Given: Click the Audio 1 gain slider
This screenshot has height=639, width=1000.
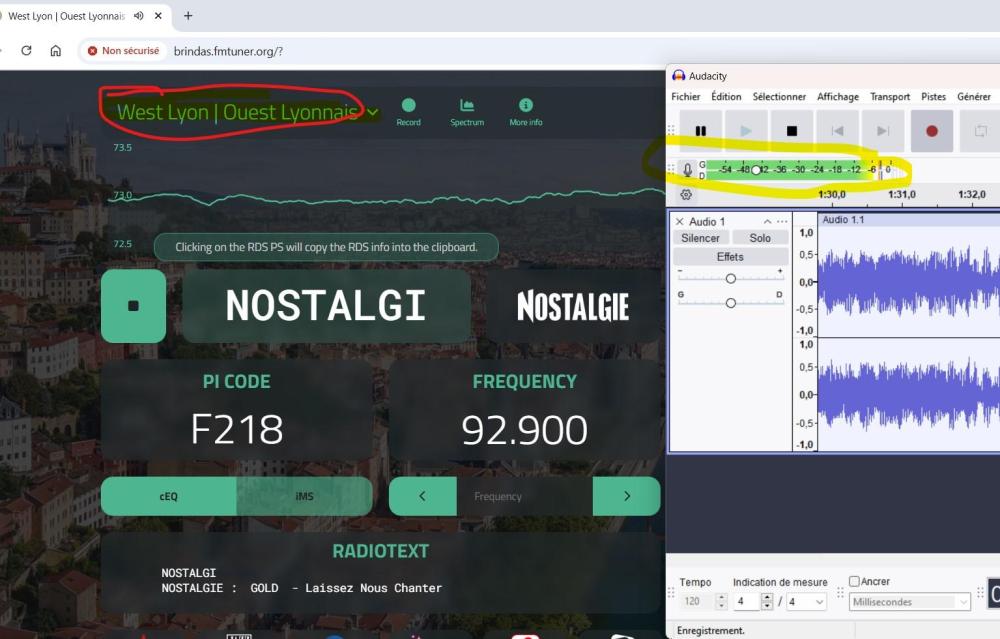Looking at the screenshot, I should 731,279.
